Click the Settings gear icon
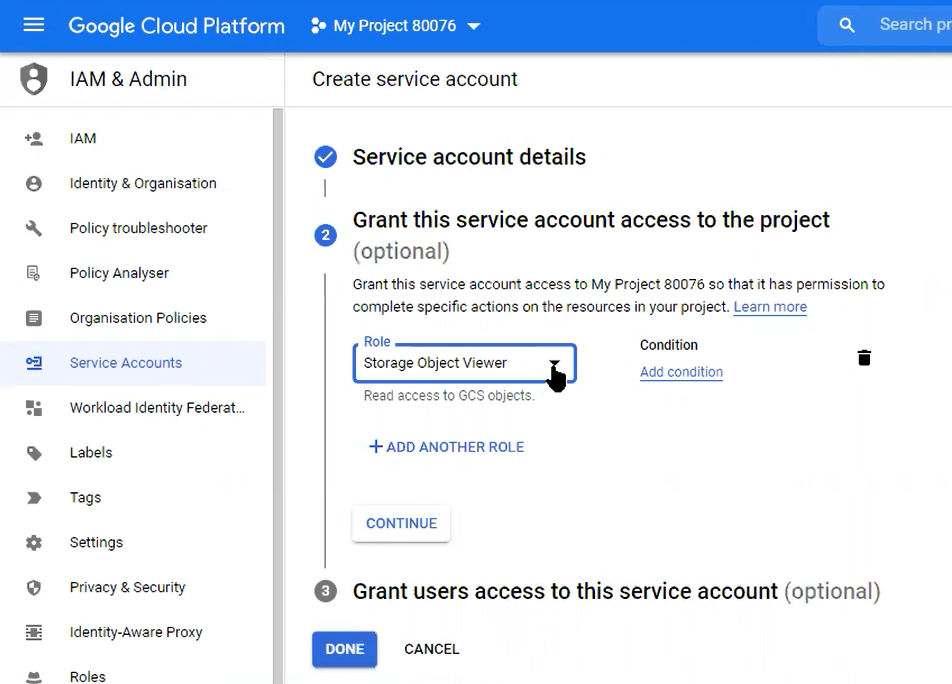Screen dimensions: 952x684 click(34, 543)
